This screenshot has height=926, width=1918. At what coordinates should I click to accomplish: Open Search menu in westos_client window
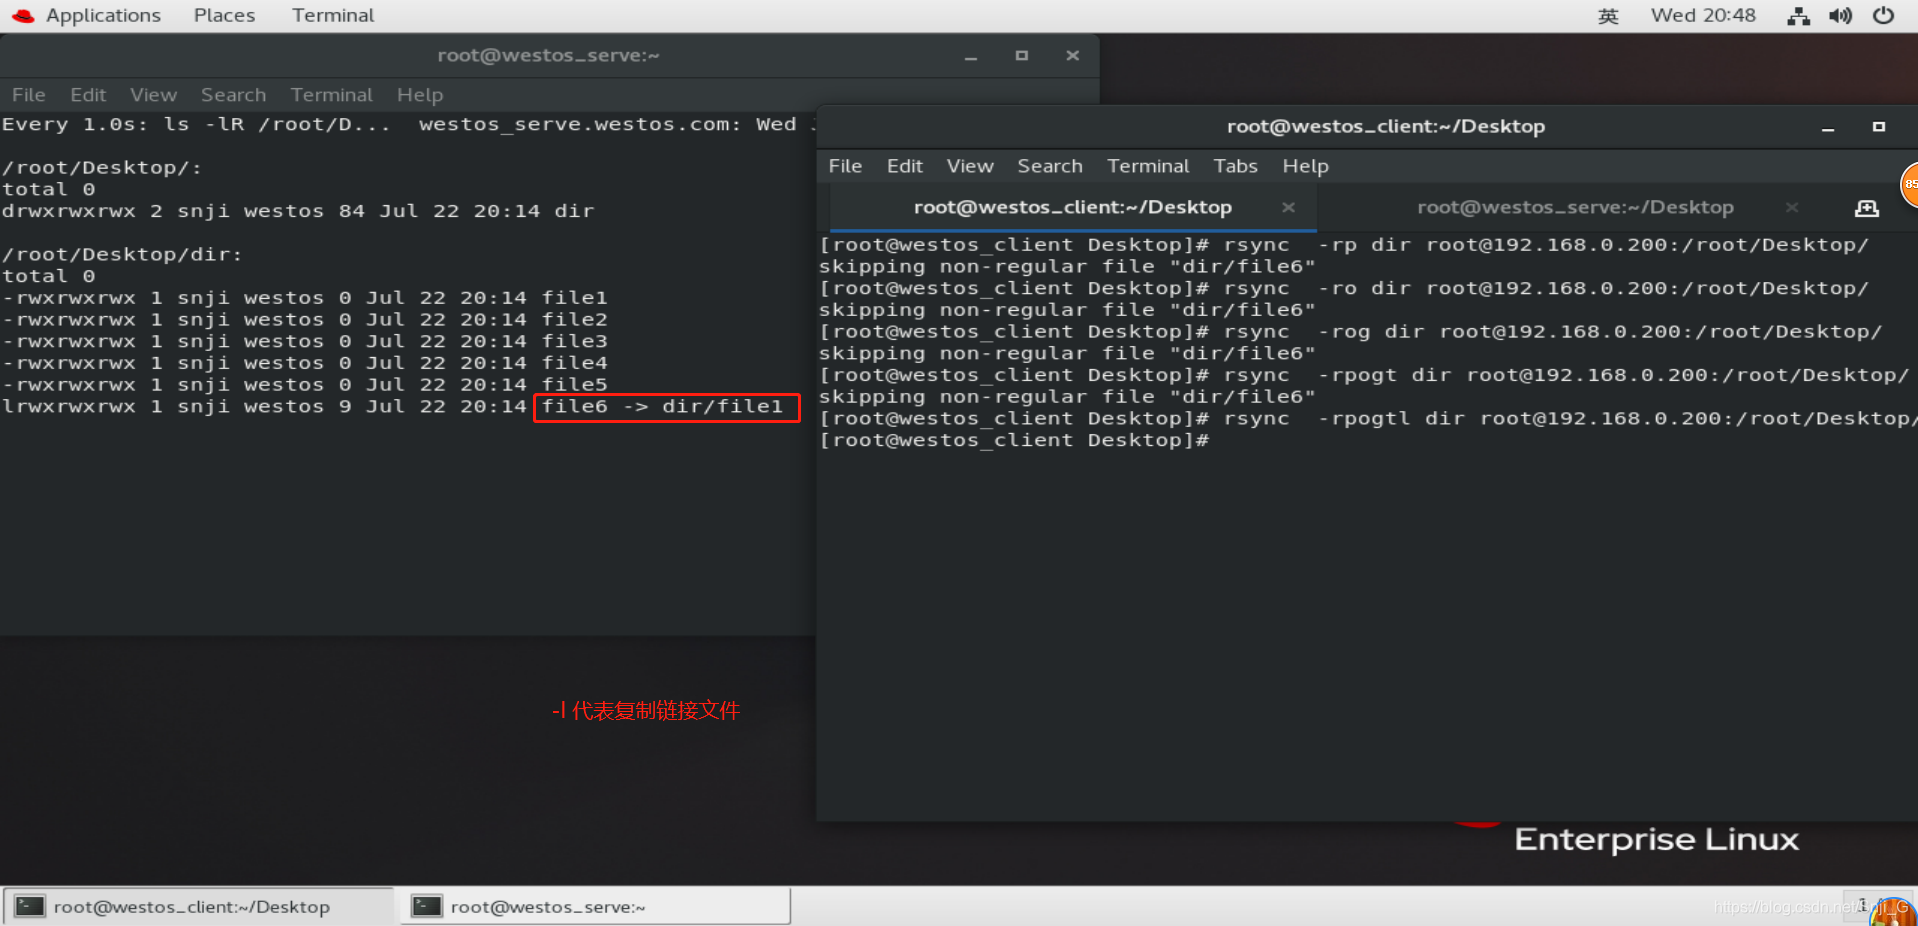(1050, 166)
